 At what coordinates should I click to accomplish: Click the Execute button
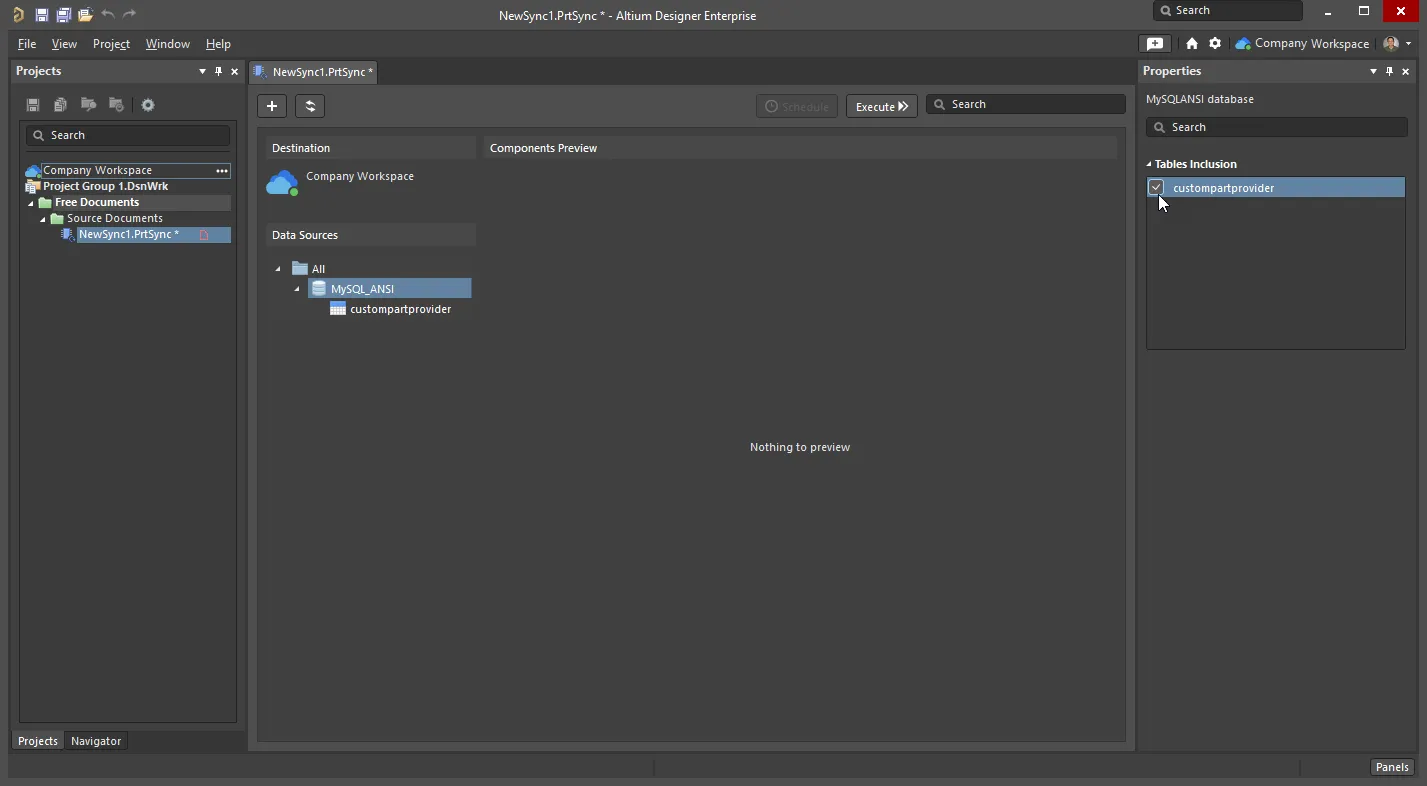click(882, 106)
